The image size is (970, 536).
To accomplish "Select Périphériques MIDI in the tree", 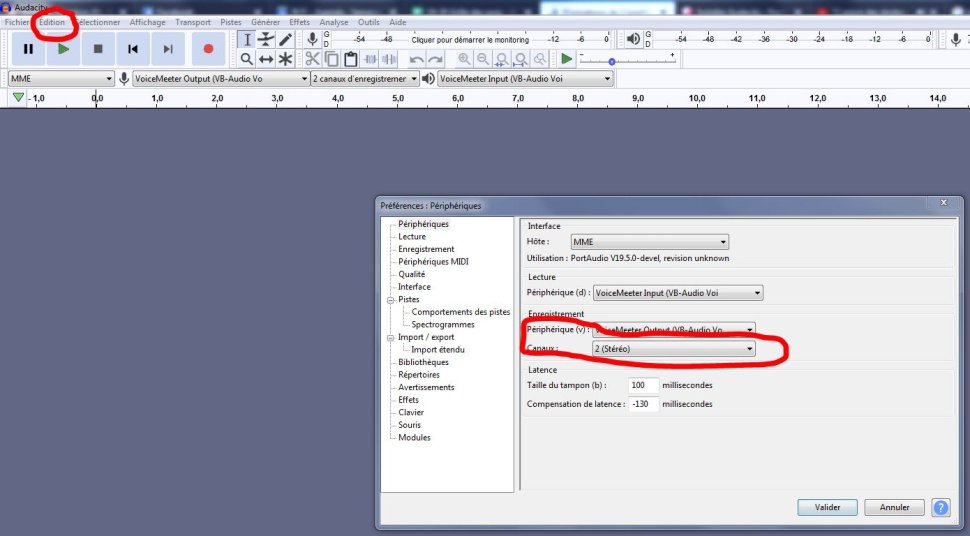I will (x=433, y=262).
